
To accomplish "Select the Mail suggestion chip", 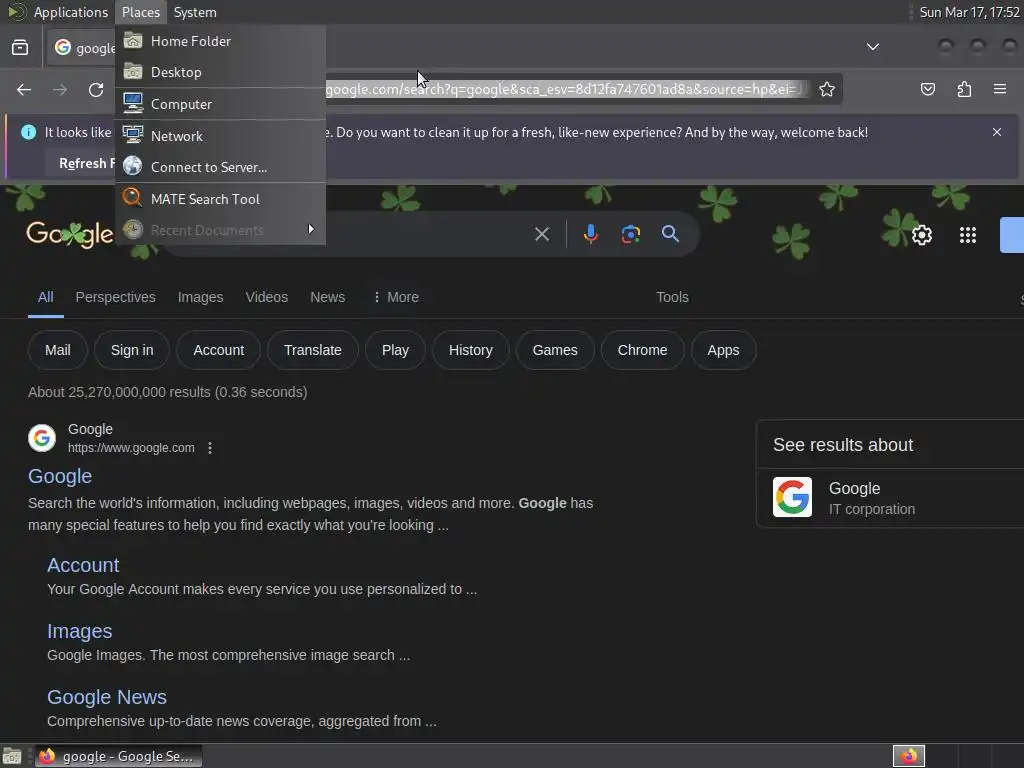I will pos(57,350).
